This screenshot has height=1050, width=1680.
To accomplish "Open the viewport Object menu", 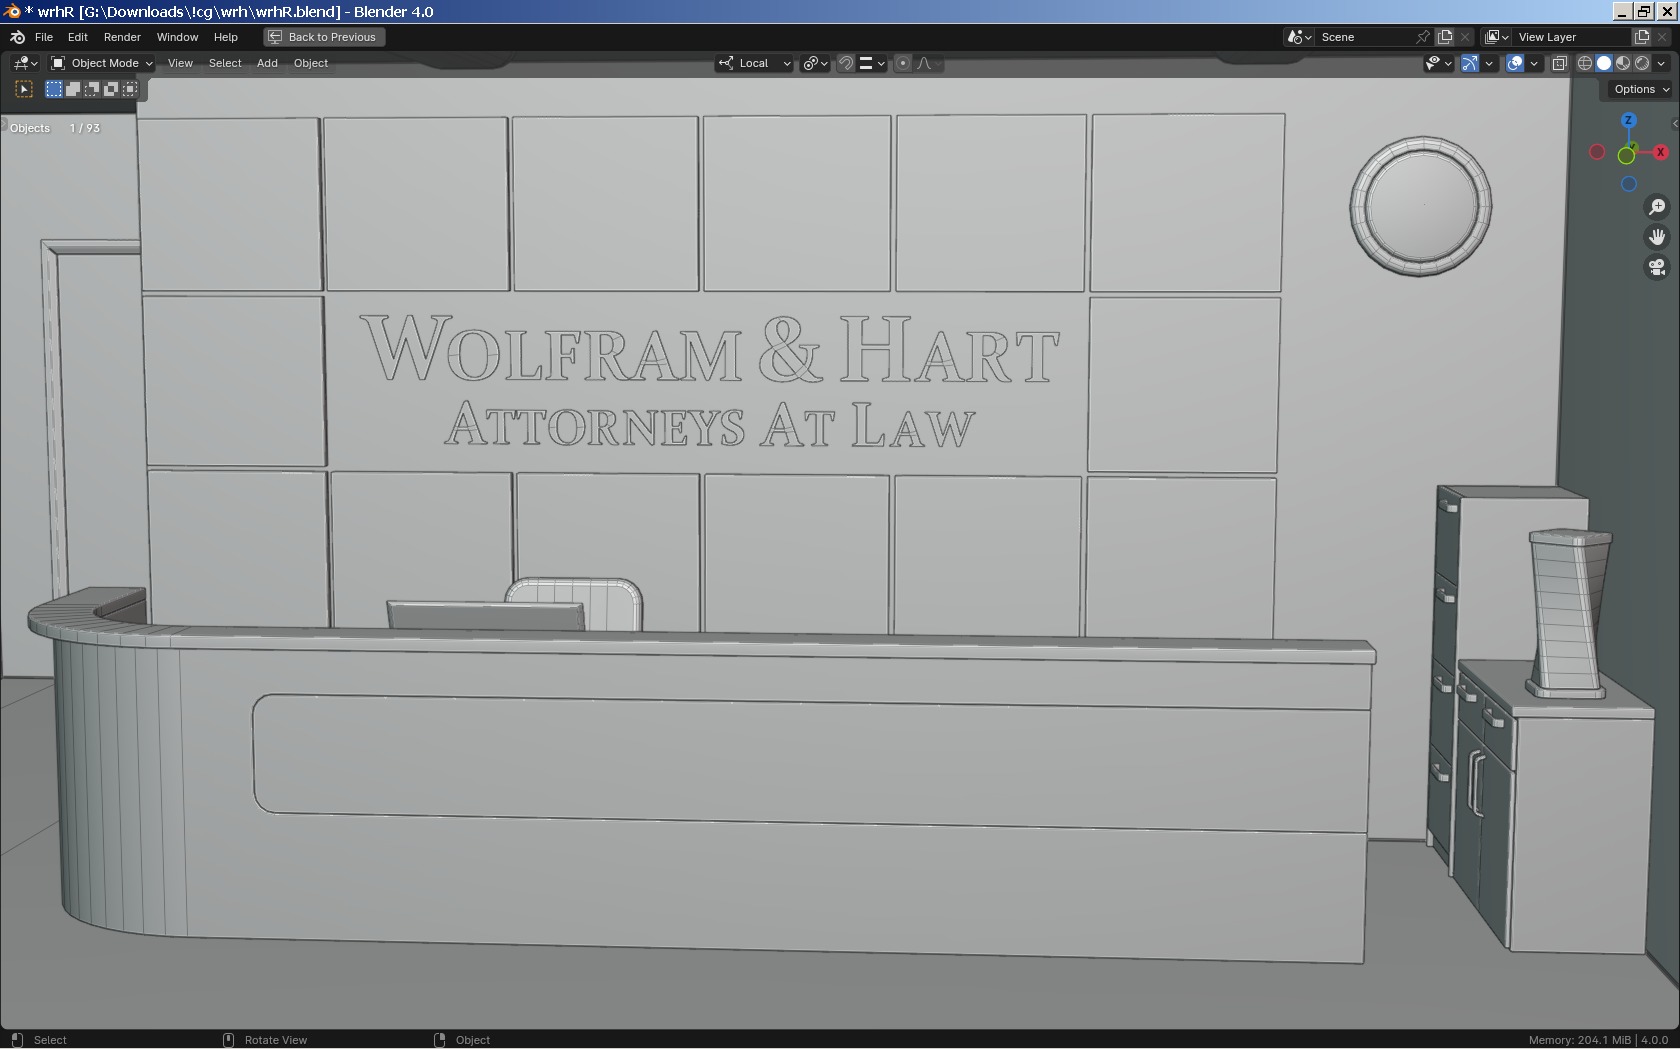I will tap(311, 63).
